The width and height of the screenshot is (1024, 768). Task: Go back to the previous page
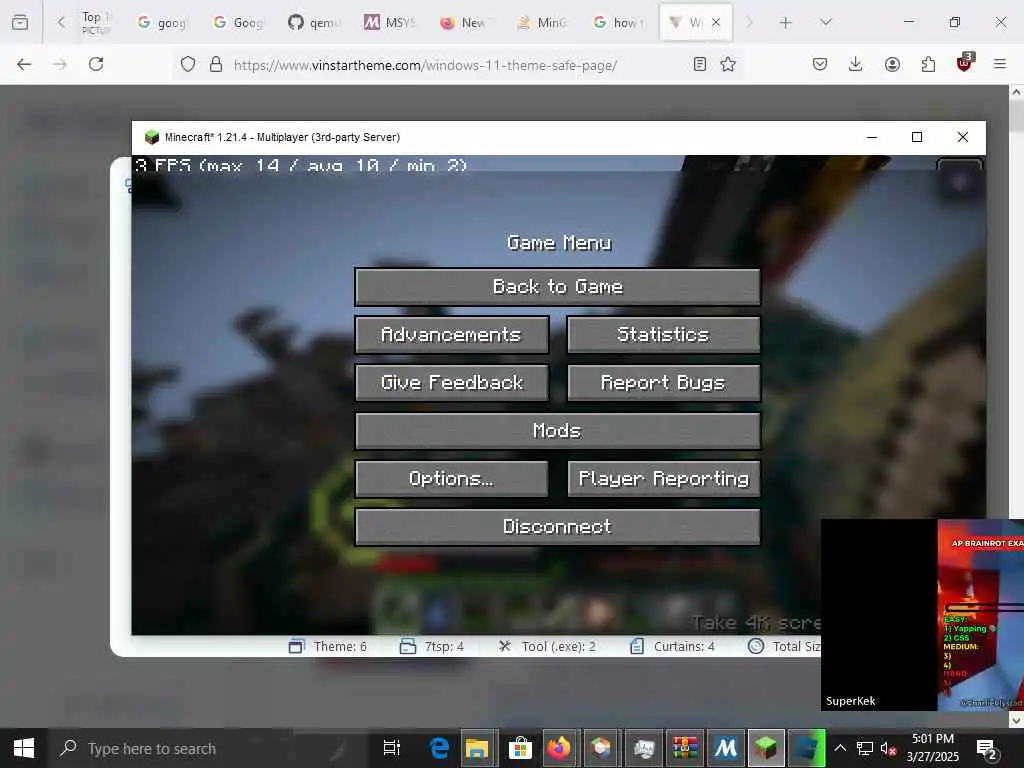point(24,64)
